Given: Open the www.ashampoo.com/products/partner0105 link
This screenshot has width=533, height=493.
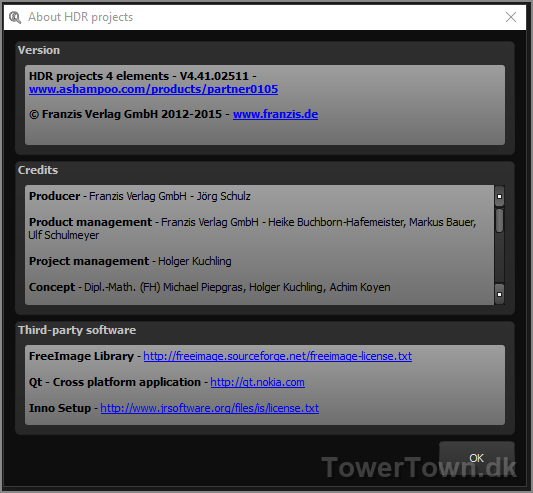Looking at the screenshot, I should 153,89.
